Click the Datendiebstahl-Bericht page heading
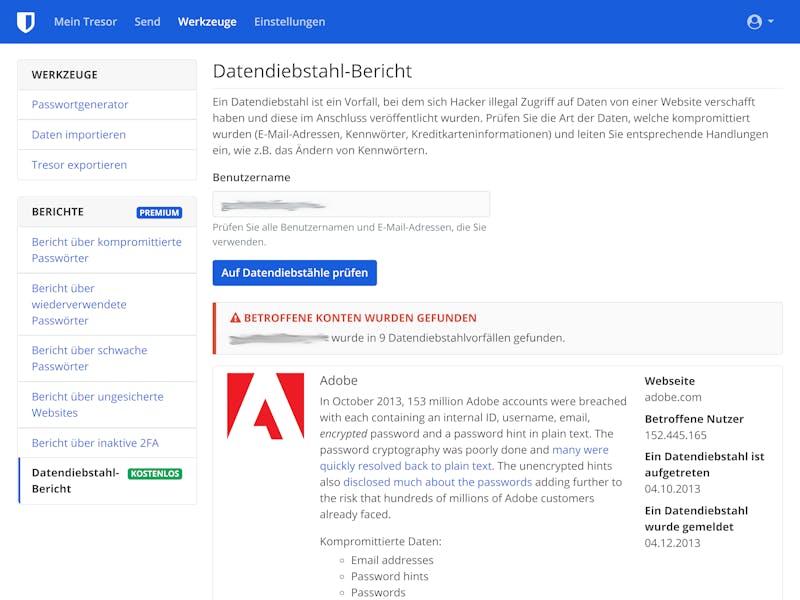Image resolution: width=800 pixels, height=600 pixels. [312, 71]
